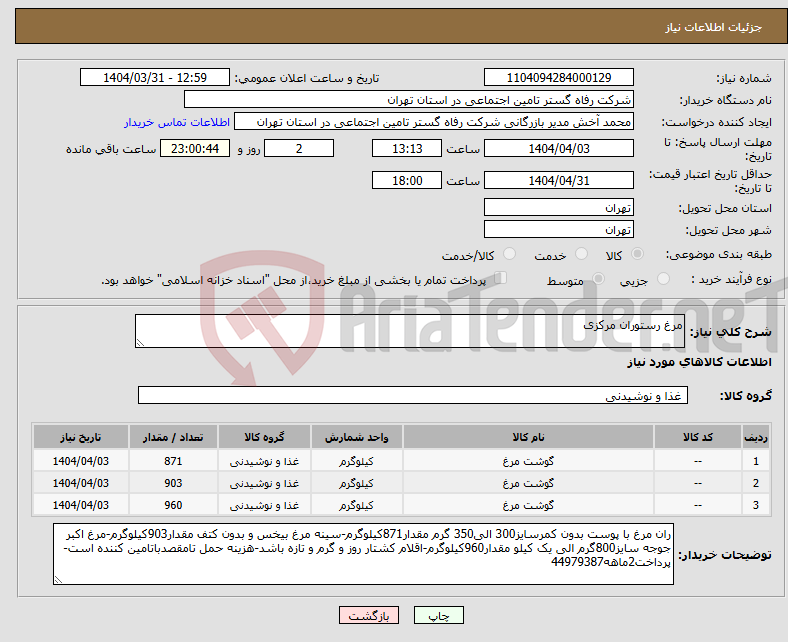Screen dimensions: 788x642
Task: Select the جزیی purchase type radio
Action: [x=663, y=279]
